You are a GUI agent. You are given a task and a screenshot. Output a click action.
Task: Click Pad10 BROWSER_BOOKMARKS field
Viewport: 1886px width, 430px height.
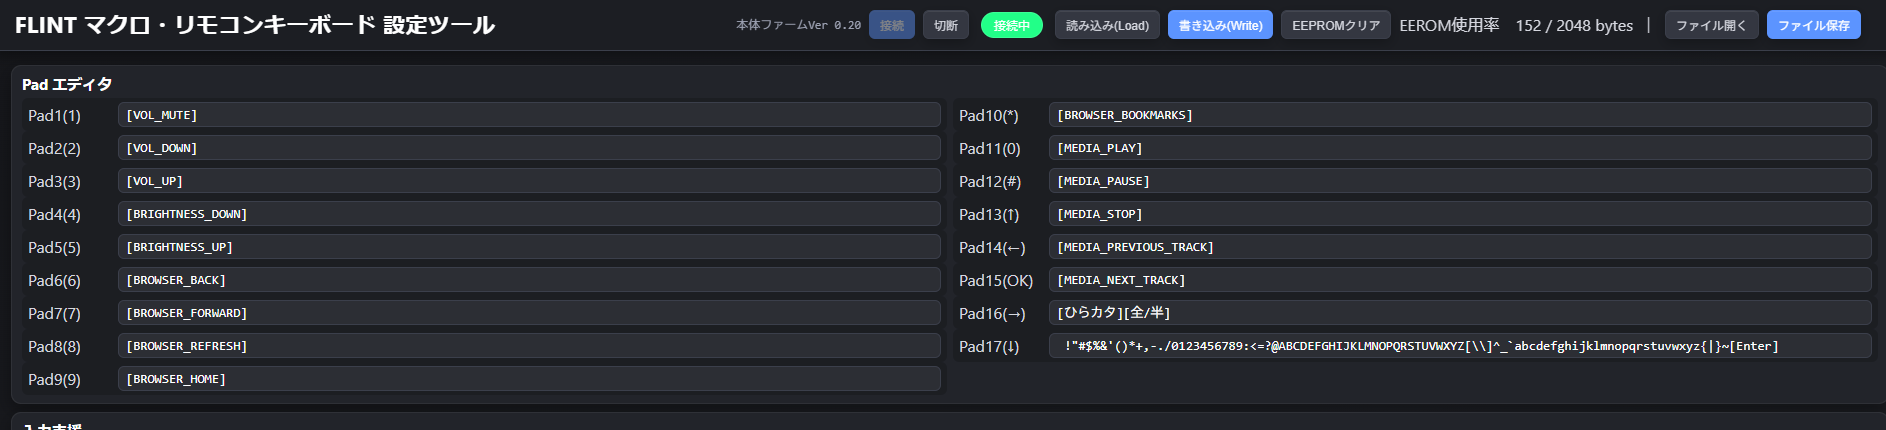pos(1459,115)
